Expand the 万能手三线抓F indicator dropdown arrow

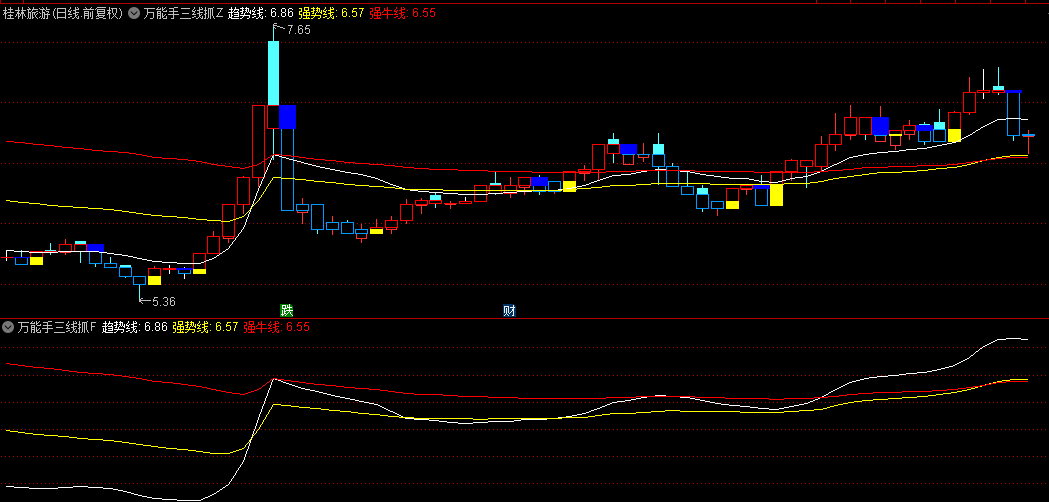pos(8,327)
